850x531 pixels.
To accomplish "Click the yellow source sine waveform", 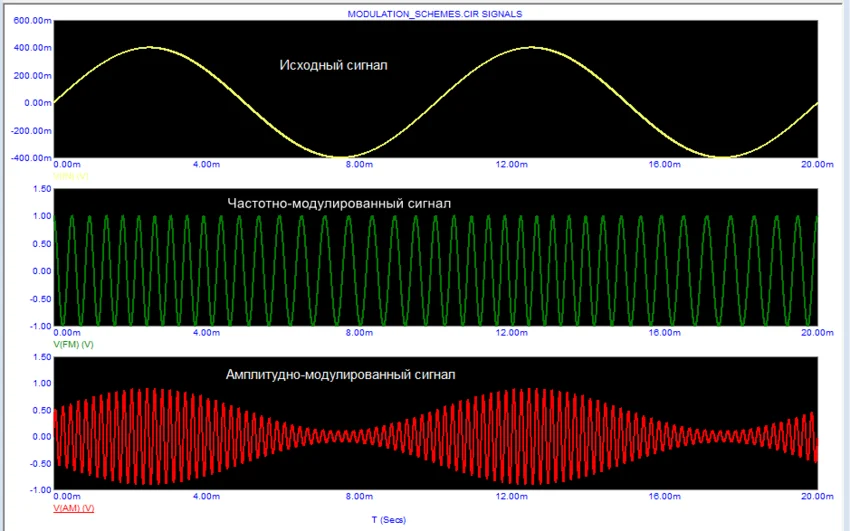I will 148,47.
